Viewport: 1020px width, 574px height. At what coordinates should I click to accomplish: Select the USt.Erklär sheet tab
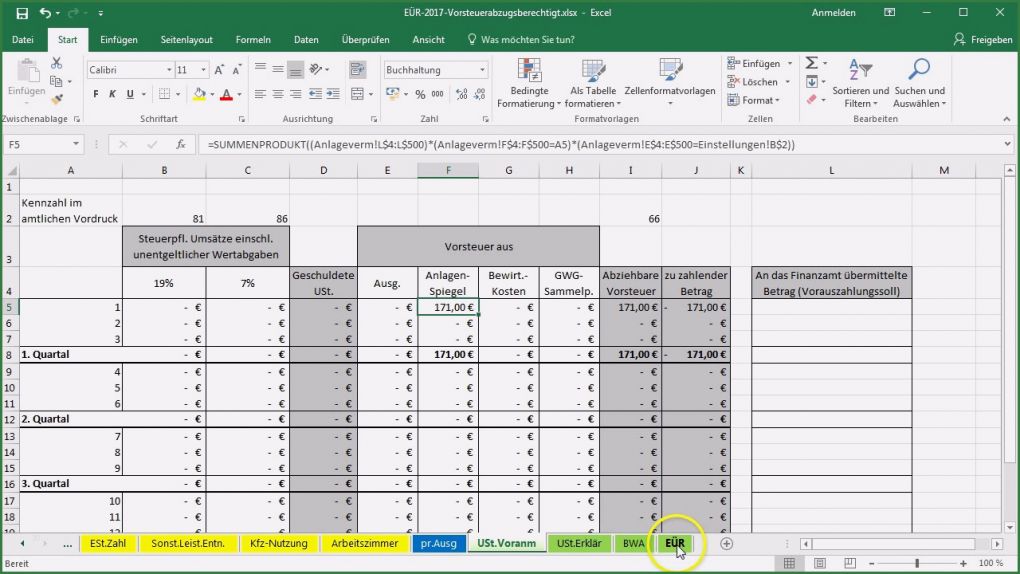coord(578,543)
